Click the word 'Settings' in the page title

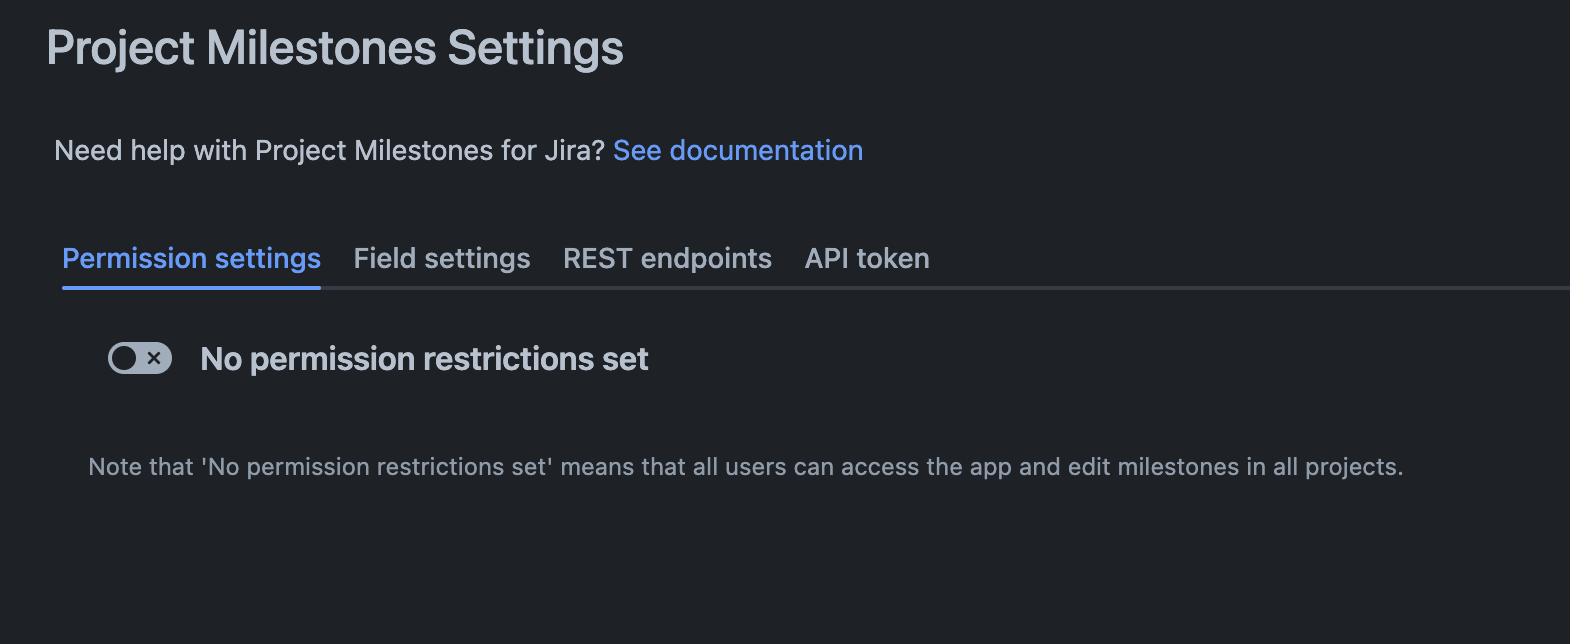coord(535,48)
